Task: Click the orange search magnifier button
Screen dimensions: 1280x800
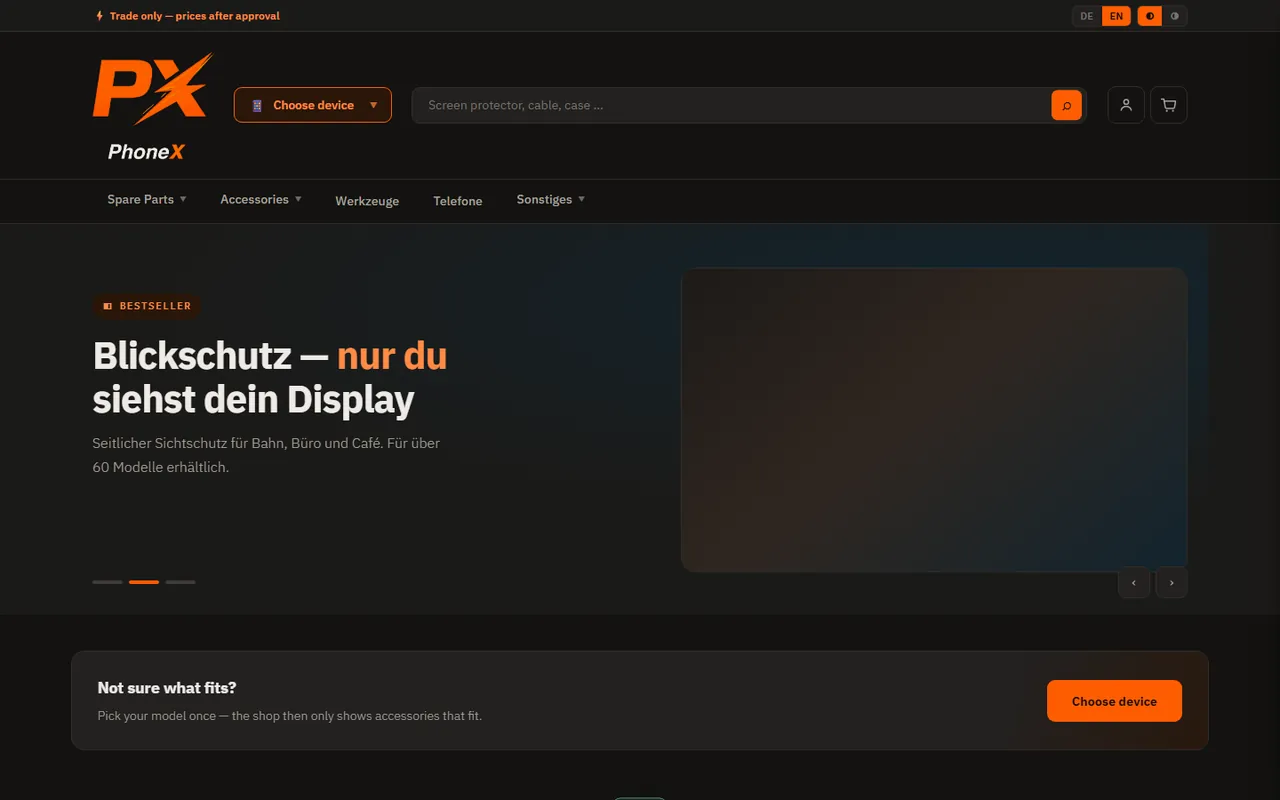Action: pyautogui.click(x=1066, y=105)
